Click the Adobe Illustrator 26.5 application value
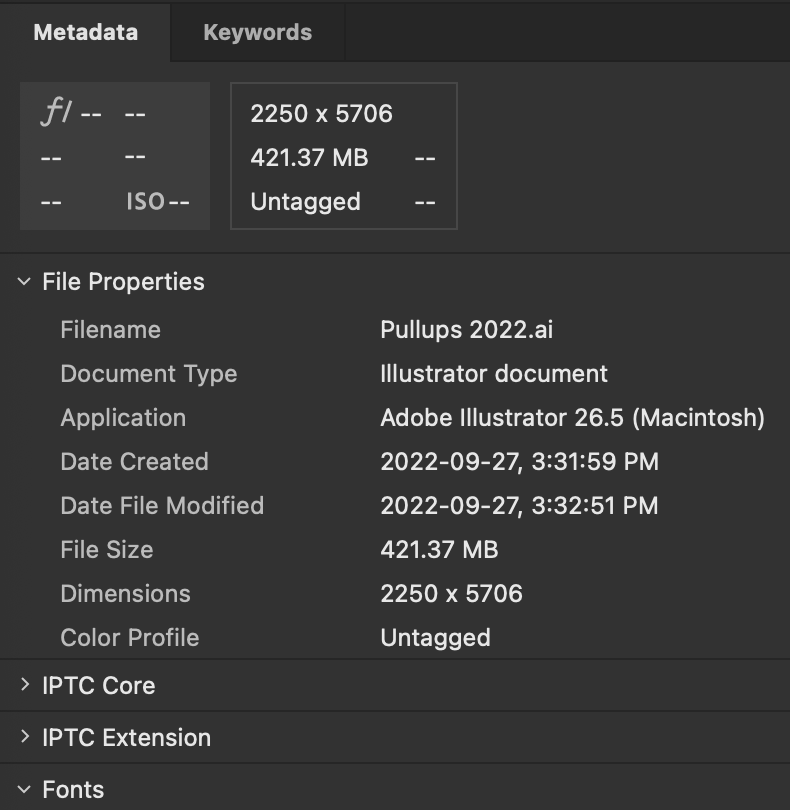 [572, 418]
